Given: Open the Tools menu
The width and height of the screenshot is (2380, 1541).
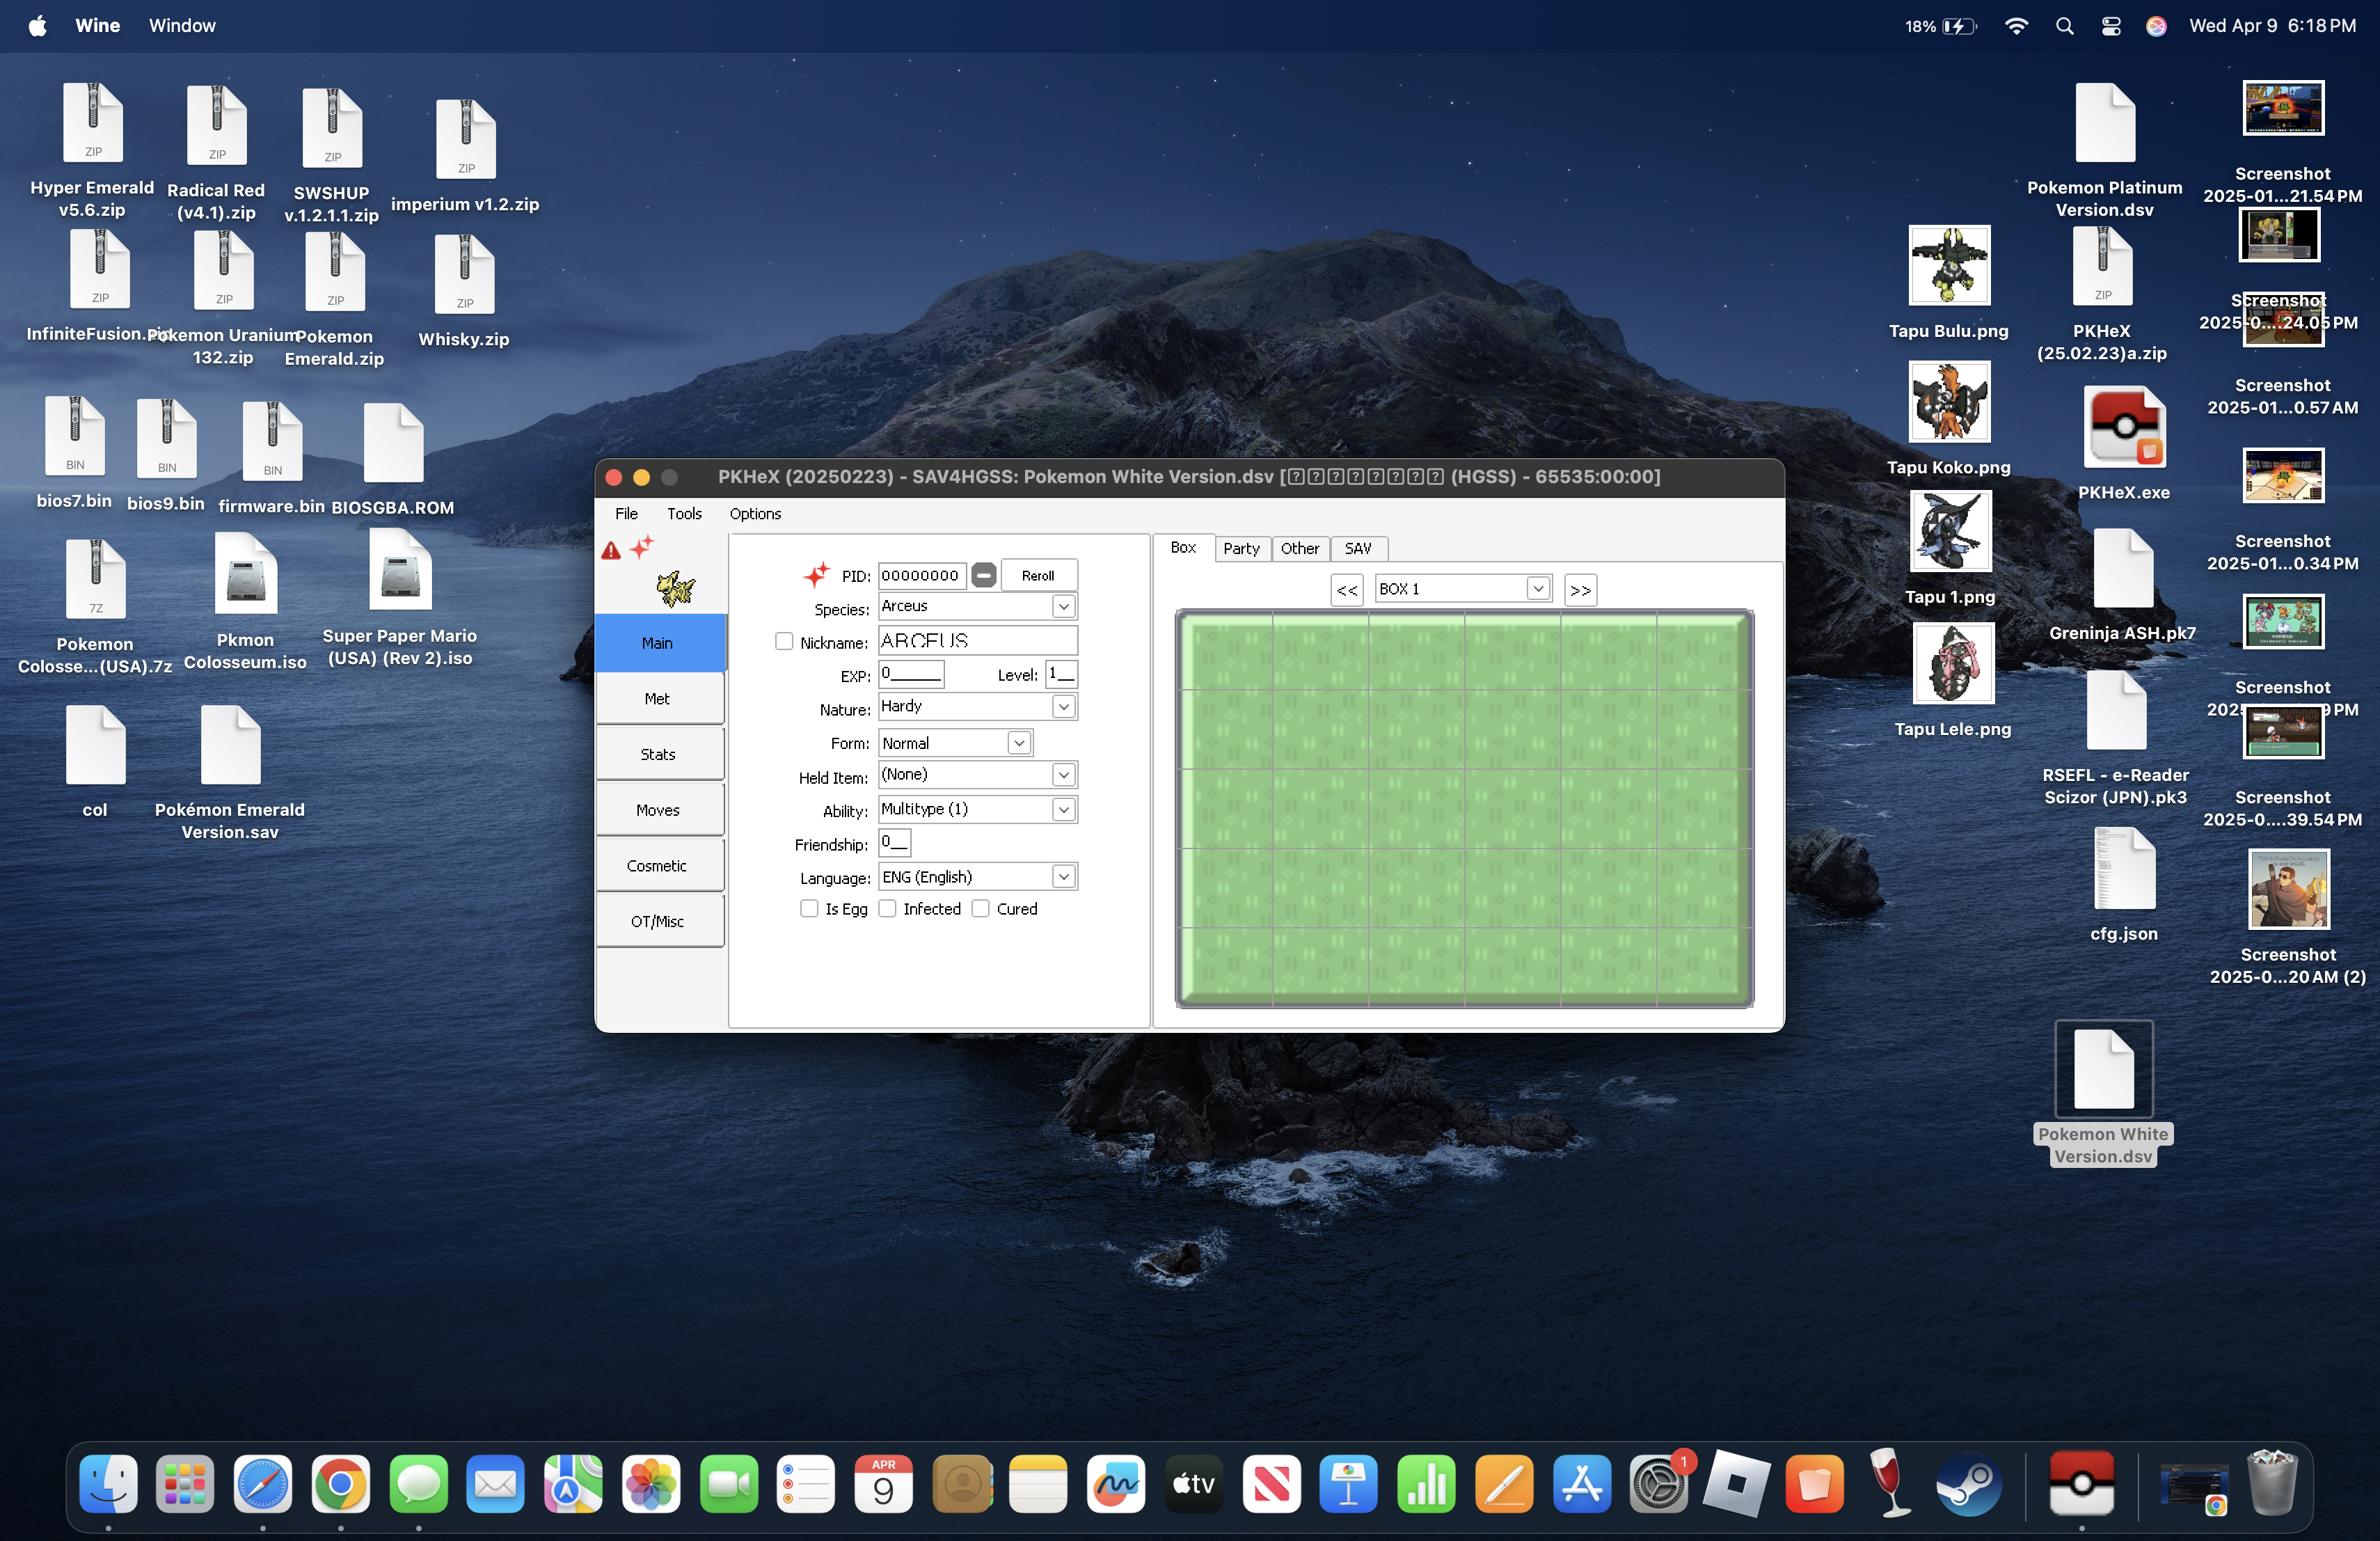Looking at the screenshot, I should click(x=684, y=513).
